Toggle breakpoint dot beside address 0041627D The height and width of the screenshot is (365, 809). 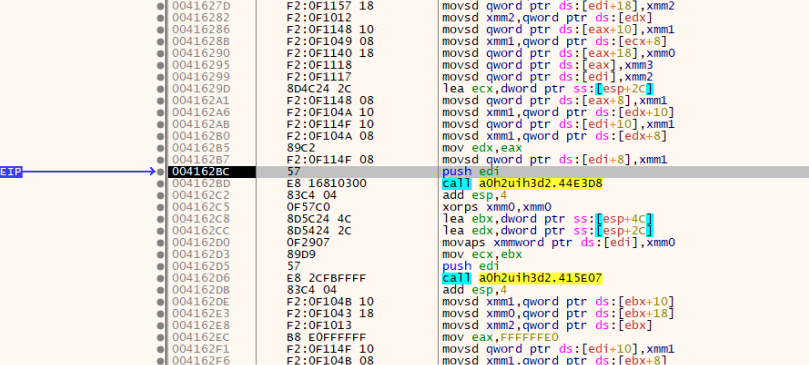[x=160, y=6]
